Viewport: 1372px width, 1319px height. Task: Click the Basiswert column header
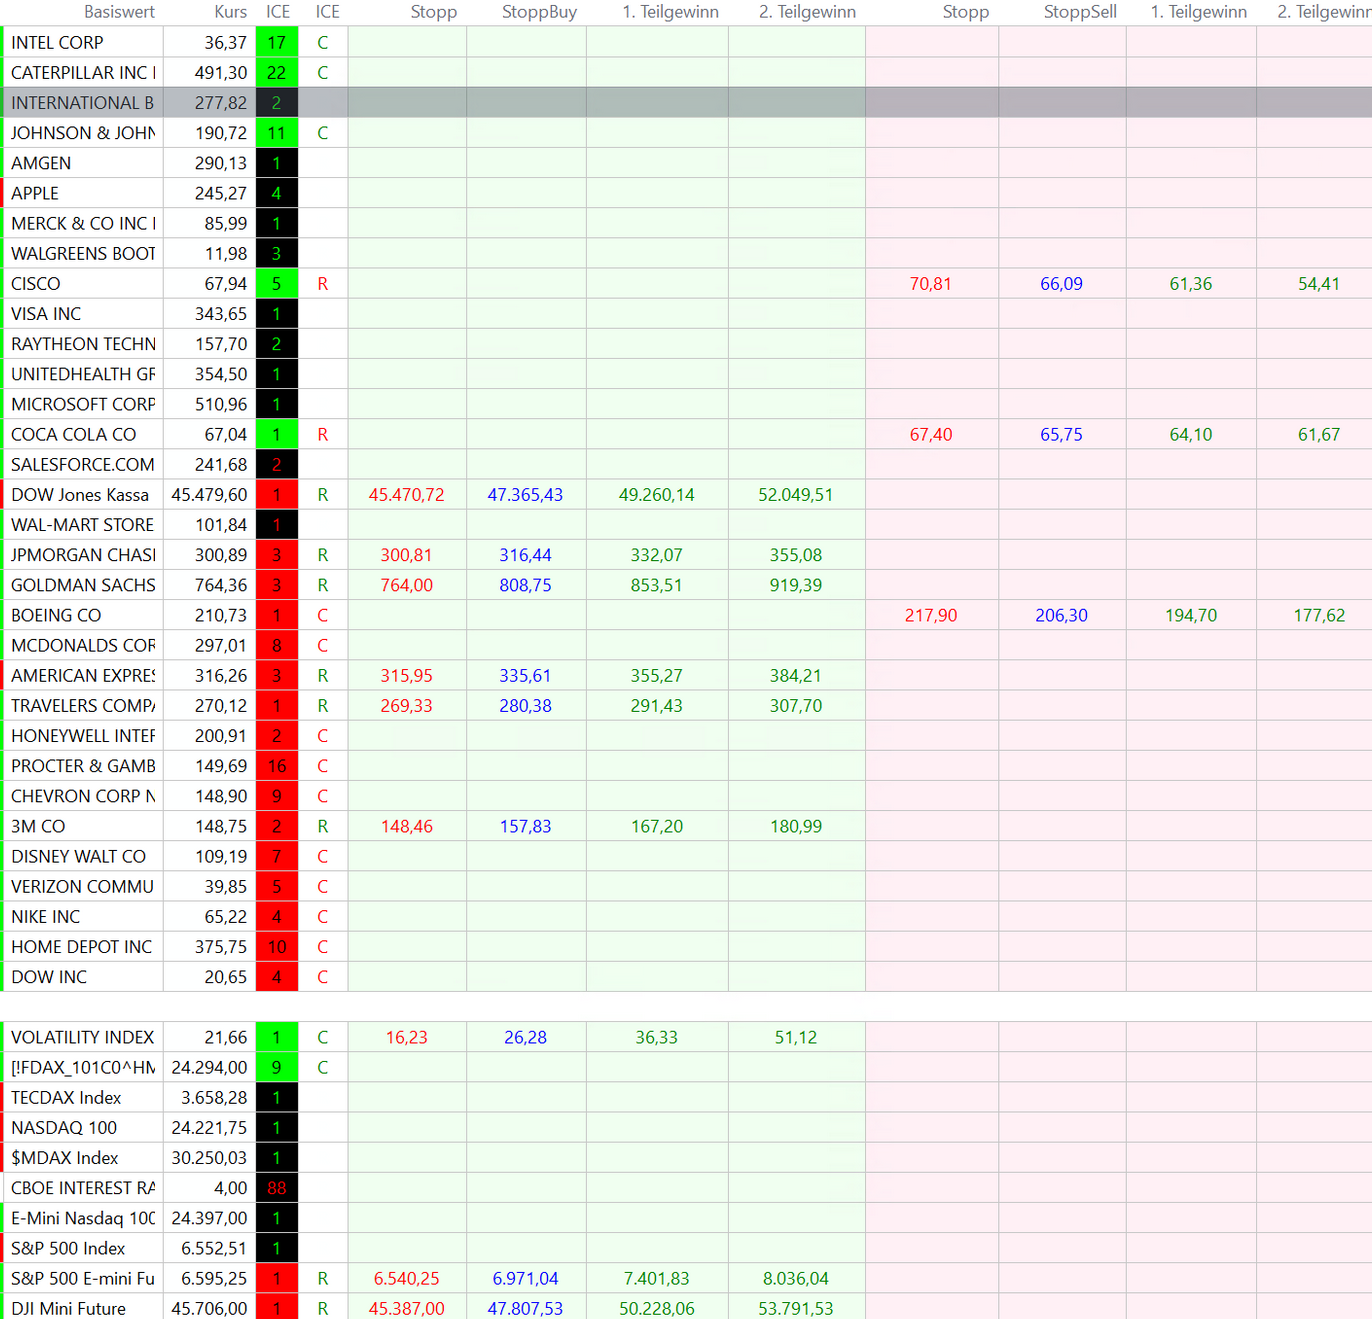pos(119,12)
